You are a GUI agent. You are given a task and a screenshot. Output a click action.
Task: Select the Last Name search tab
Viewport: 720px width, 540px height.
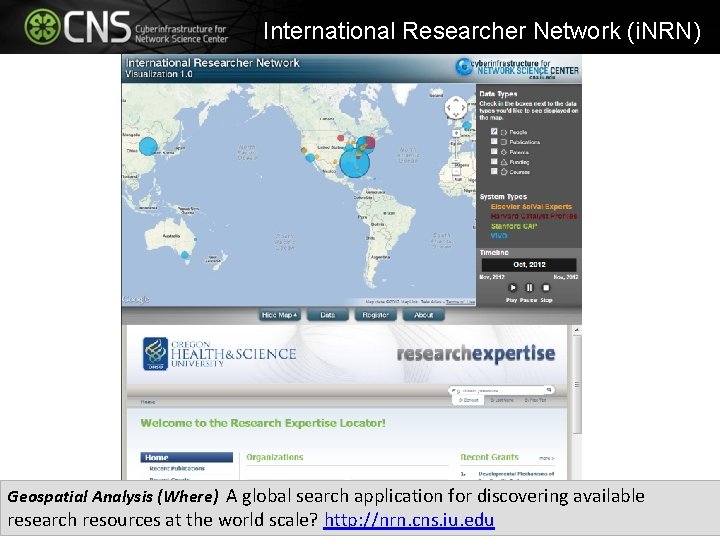coord(502,400)
